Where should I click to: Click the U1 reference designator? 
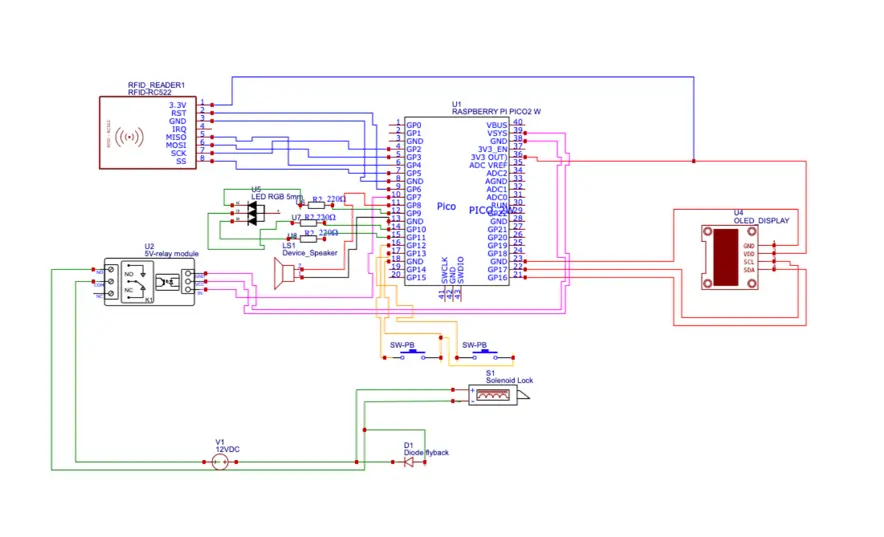click(x=457, y=104)
